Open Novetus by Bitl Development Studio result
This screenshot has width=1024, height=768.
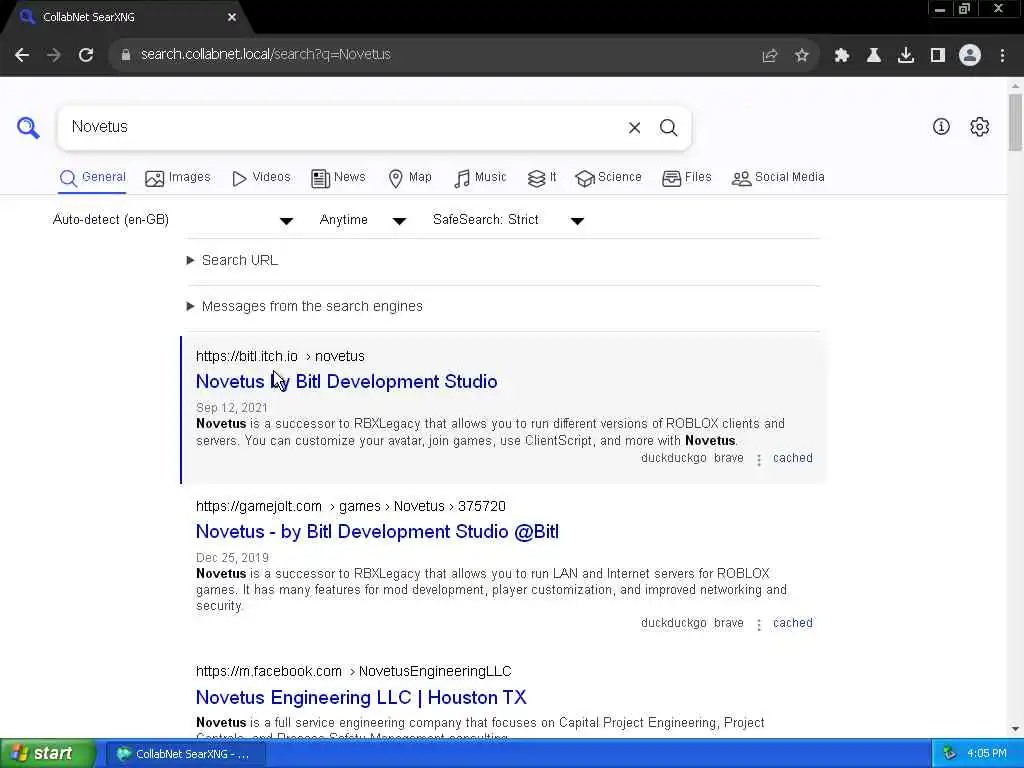[346, 381]
